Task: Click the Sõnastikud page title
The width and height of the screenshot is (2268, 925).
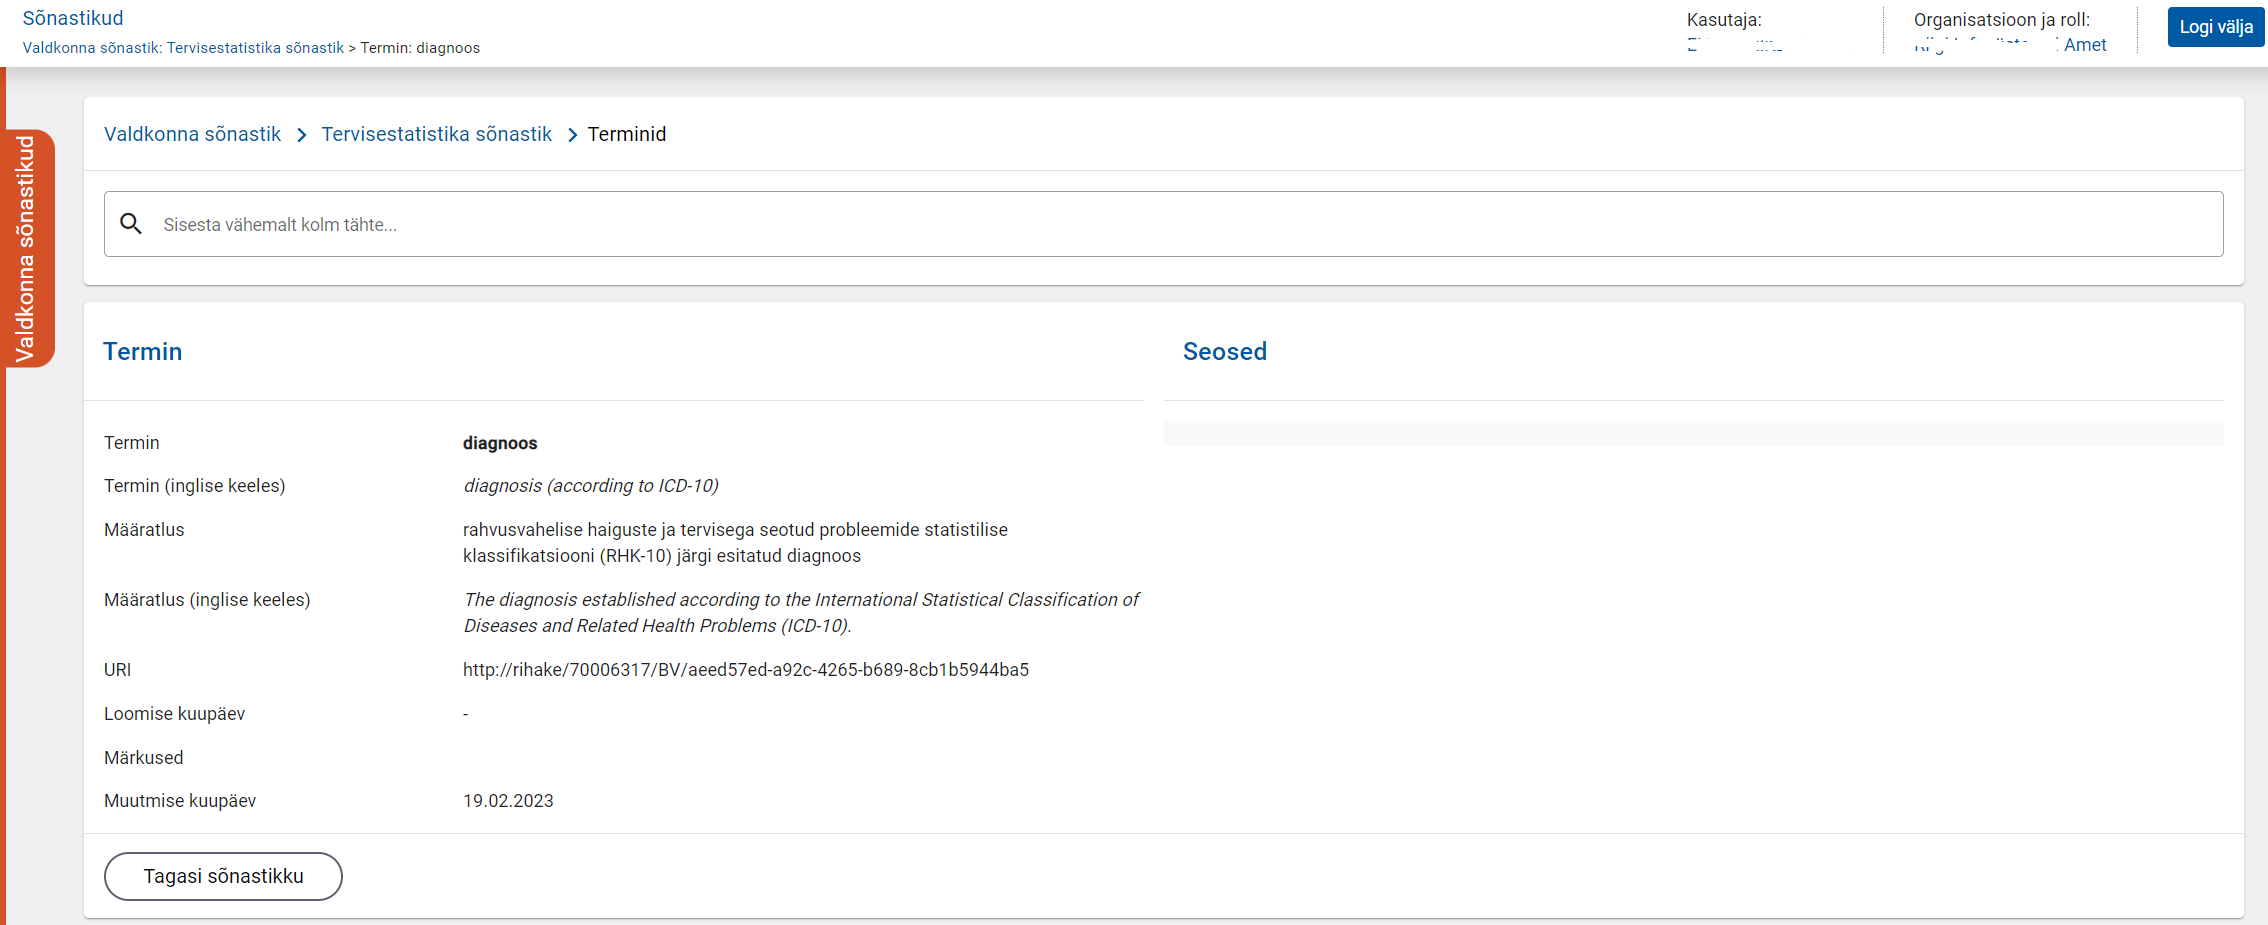Action: coord(73,18)
